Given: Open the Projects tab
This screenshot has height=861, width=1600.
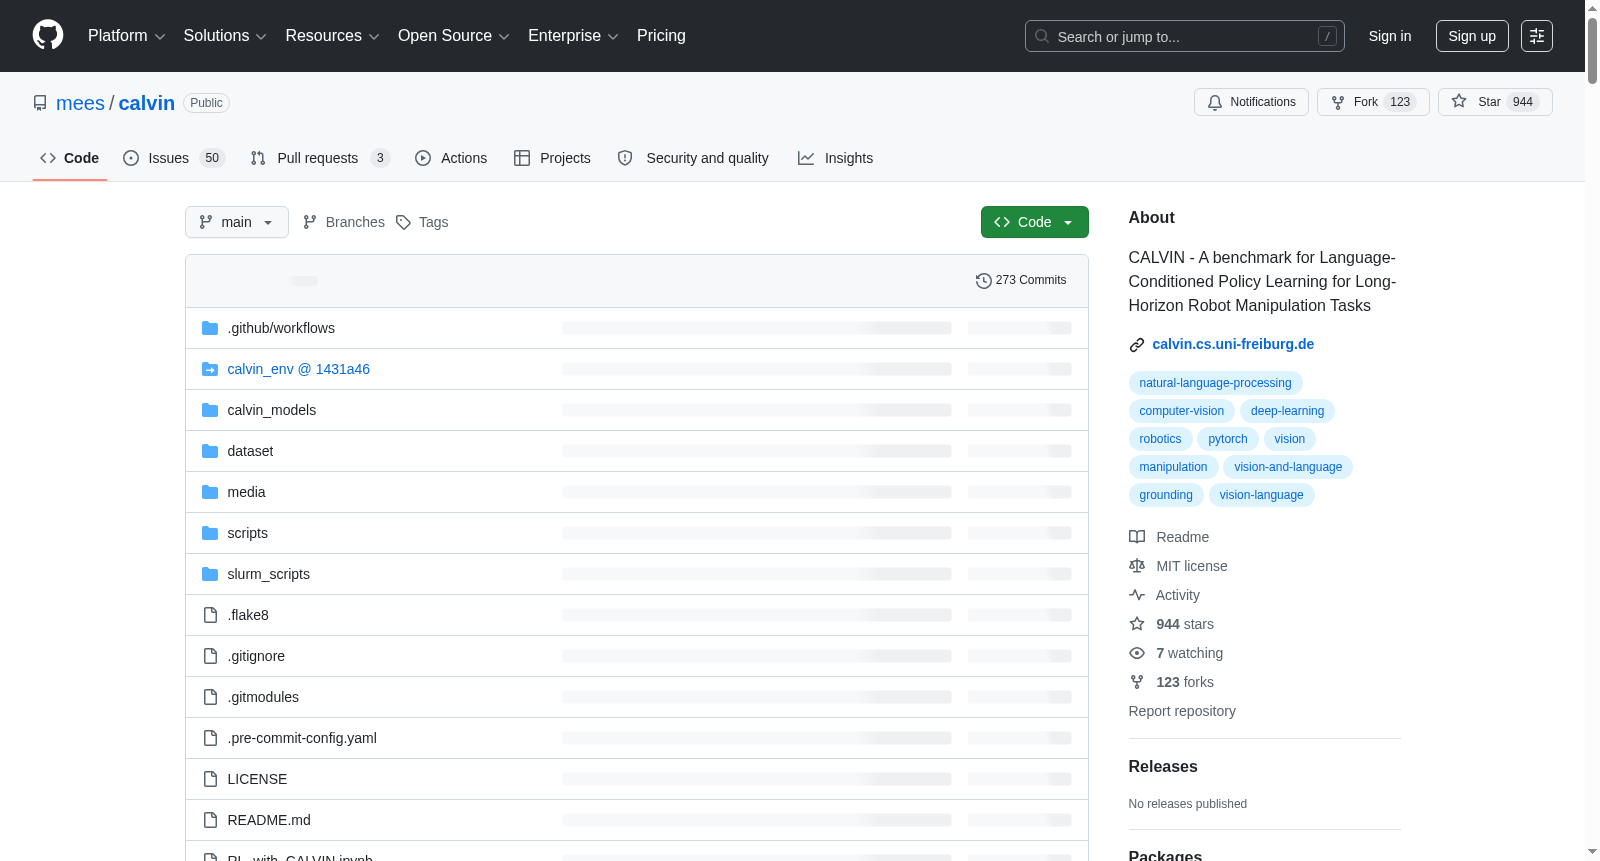Looking at the screenshot, I should click(x=552, y=158).
